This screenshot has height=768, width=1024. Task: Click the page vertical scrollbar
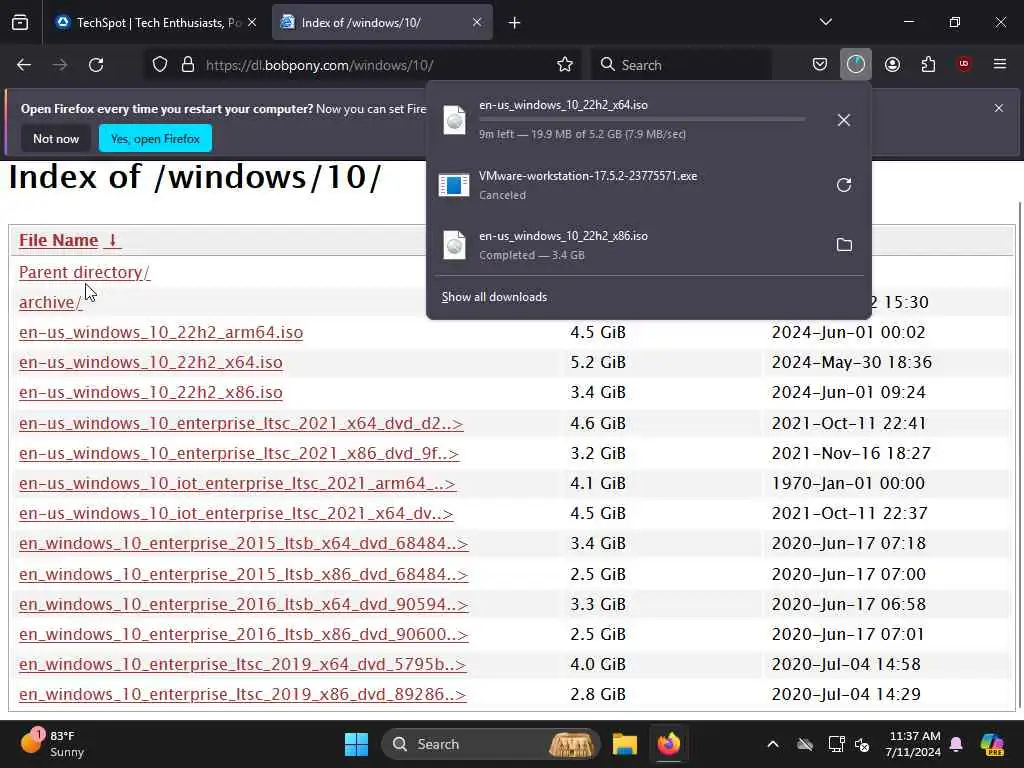coord(1019,455)
